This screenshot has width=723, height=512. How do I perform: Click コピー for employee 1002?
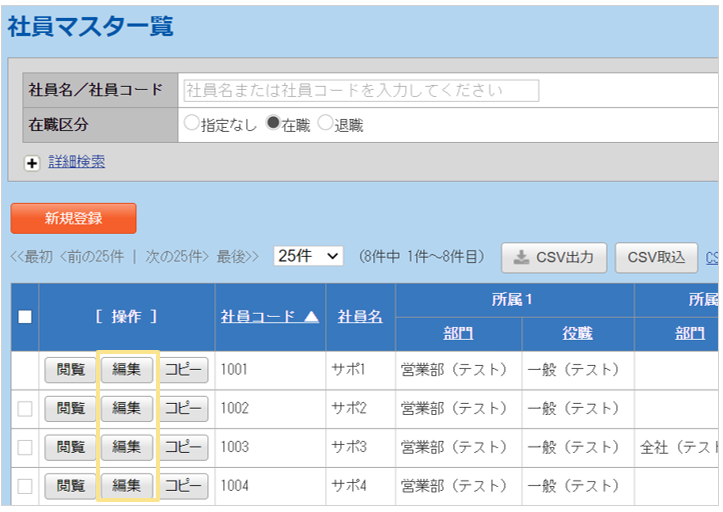[183, 408]
